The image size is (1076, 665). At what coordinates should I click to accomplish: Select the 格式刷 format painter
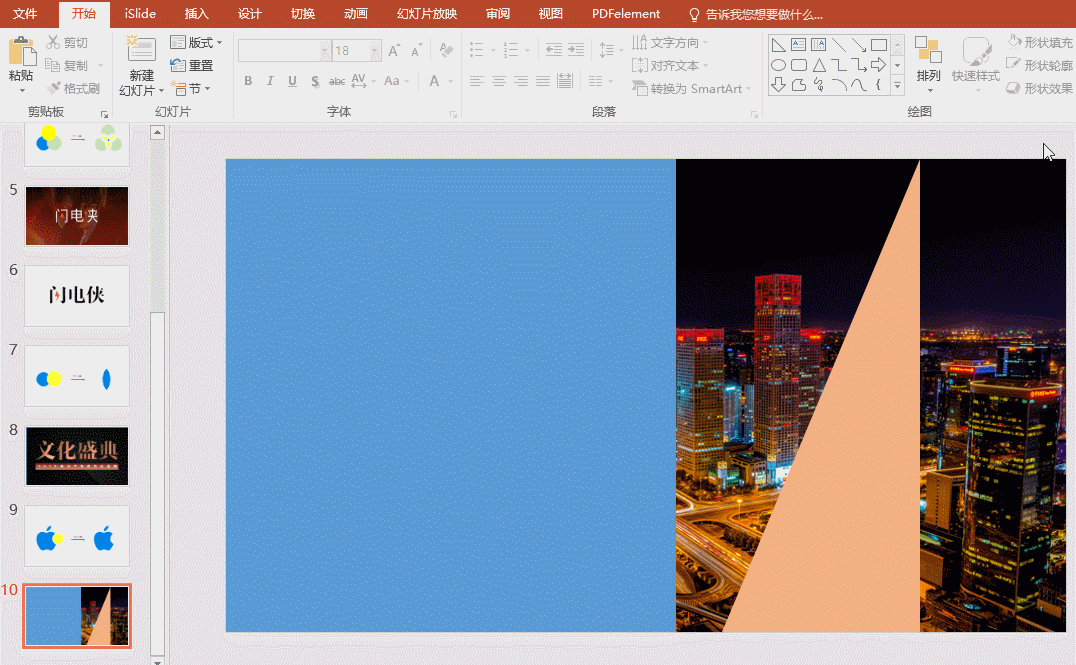73,88
